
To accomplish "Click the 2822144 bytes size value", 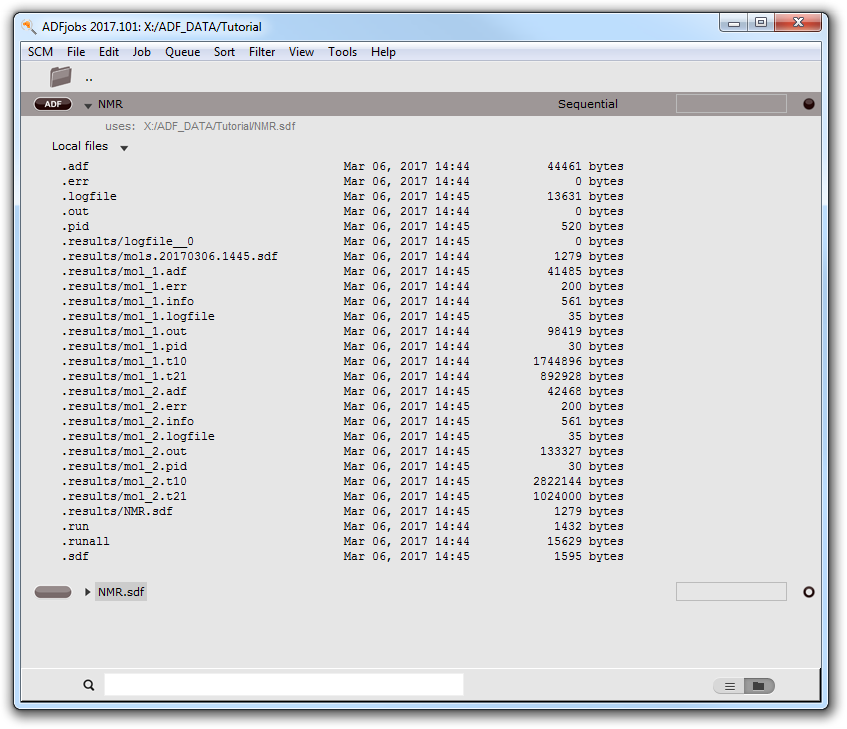I will (x=579, y=482).
